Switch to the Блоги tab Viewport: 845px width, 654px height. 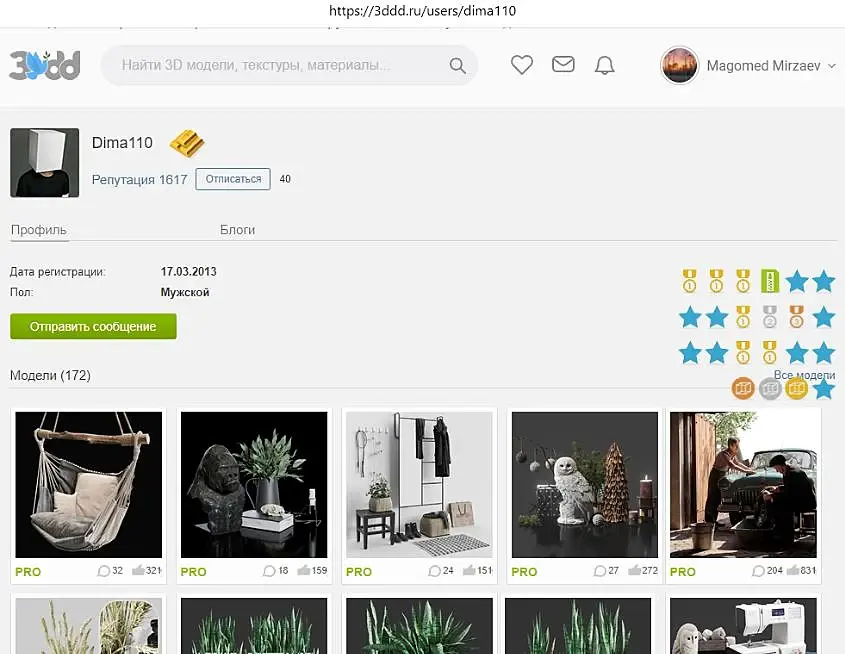click(237, 229)
